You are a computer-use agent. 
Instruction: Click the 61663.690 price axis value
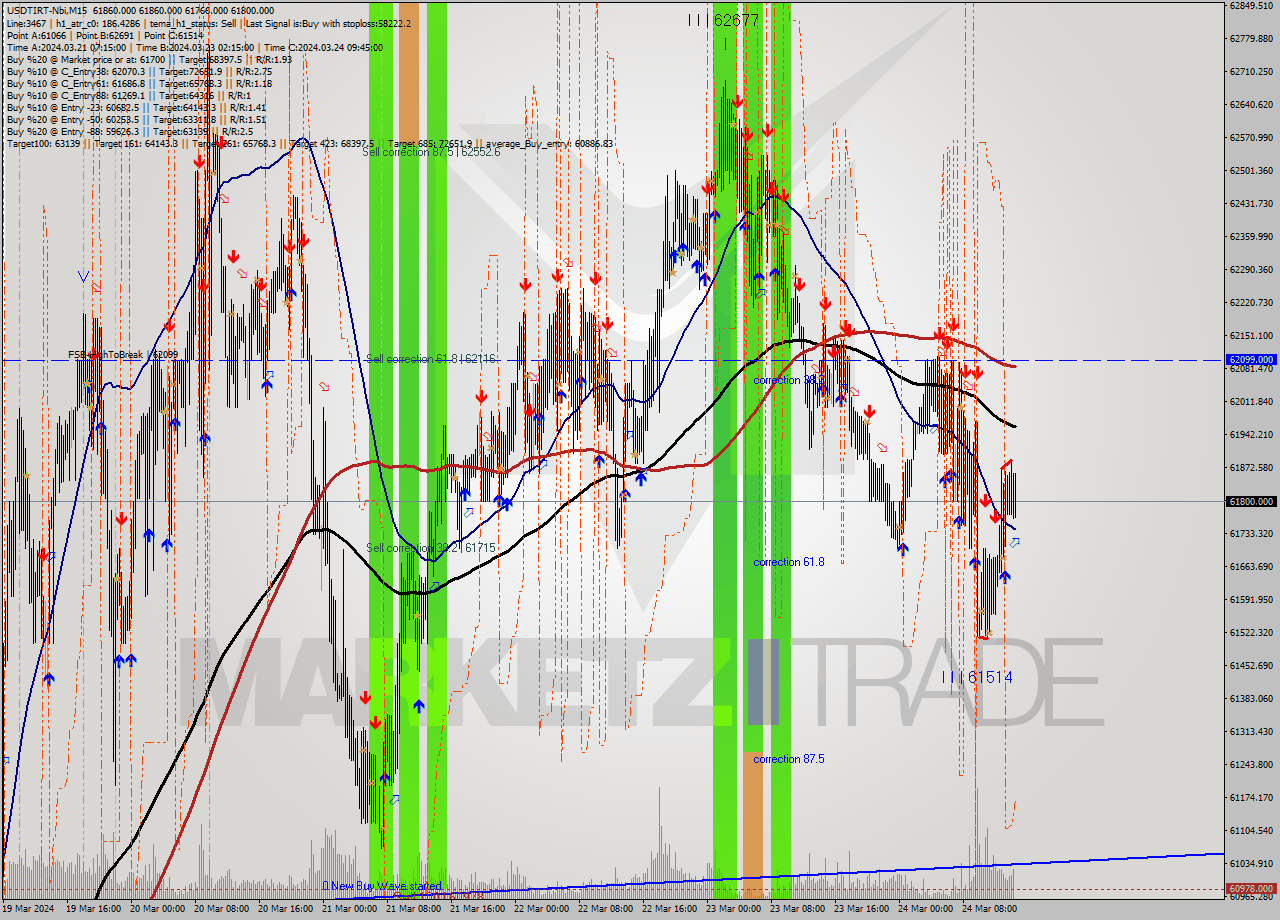(1250, 566)
